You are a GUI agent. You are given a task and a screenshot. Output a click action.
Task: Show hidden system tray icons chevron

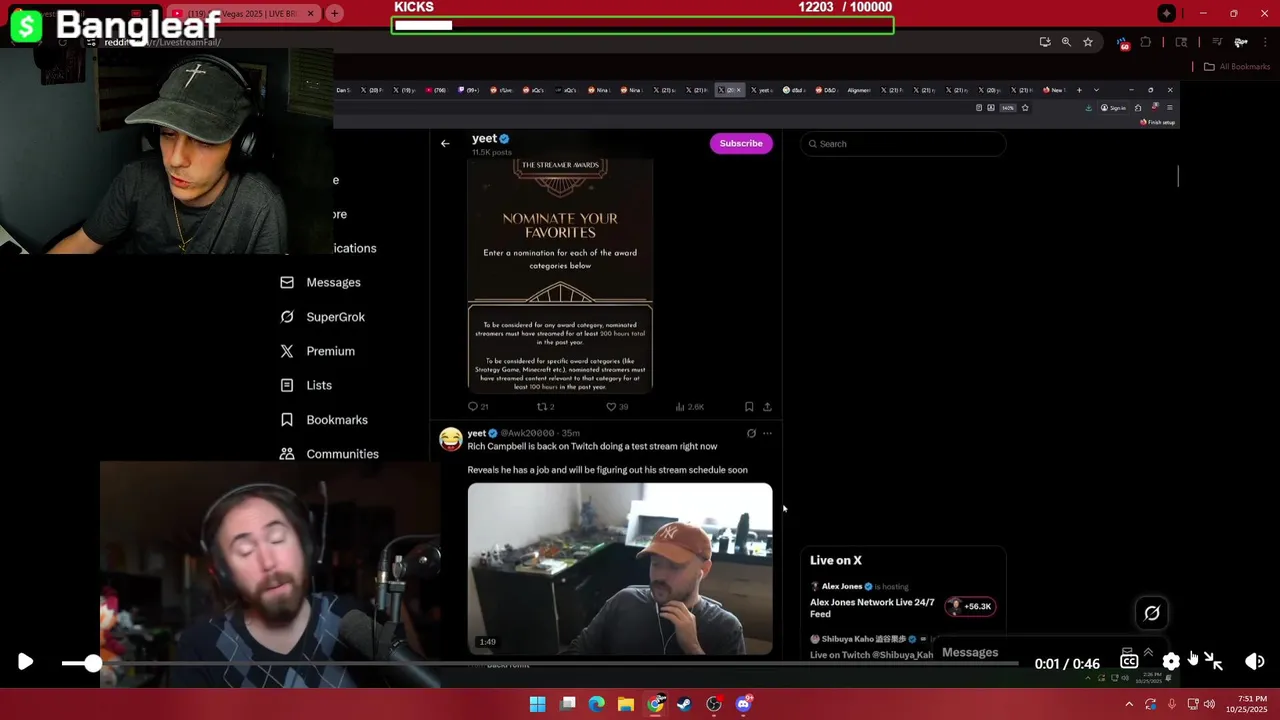[1129, 704]
